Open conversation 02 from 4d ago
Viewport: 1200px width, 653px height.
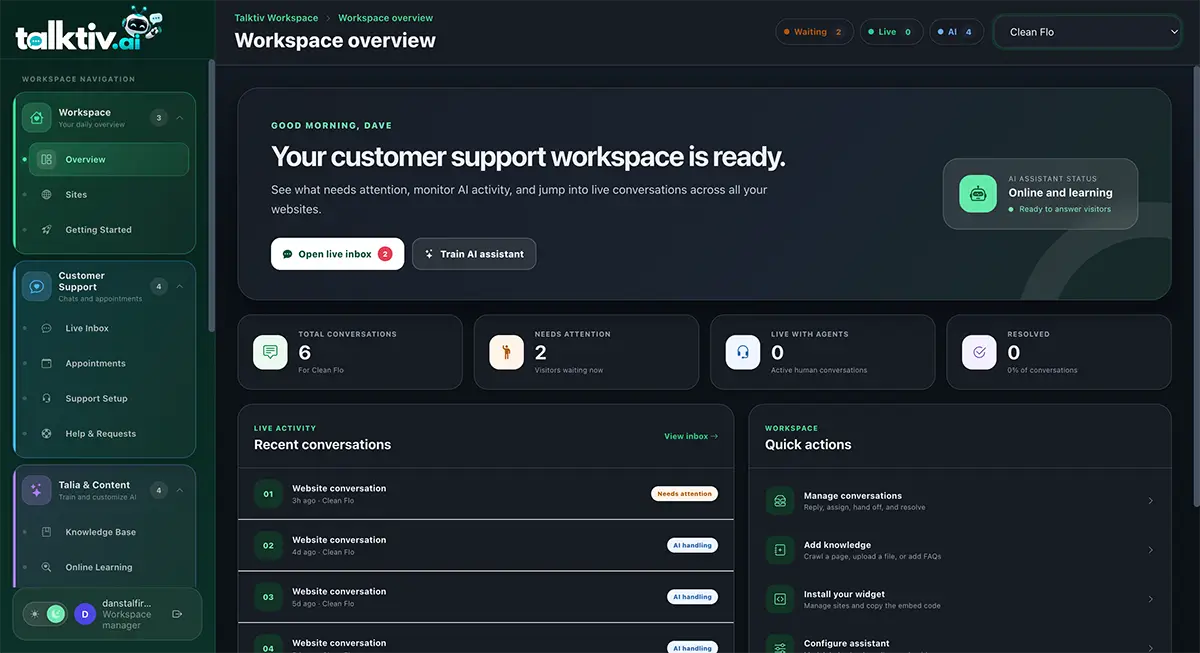point(486,545)
